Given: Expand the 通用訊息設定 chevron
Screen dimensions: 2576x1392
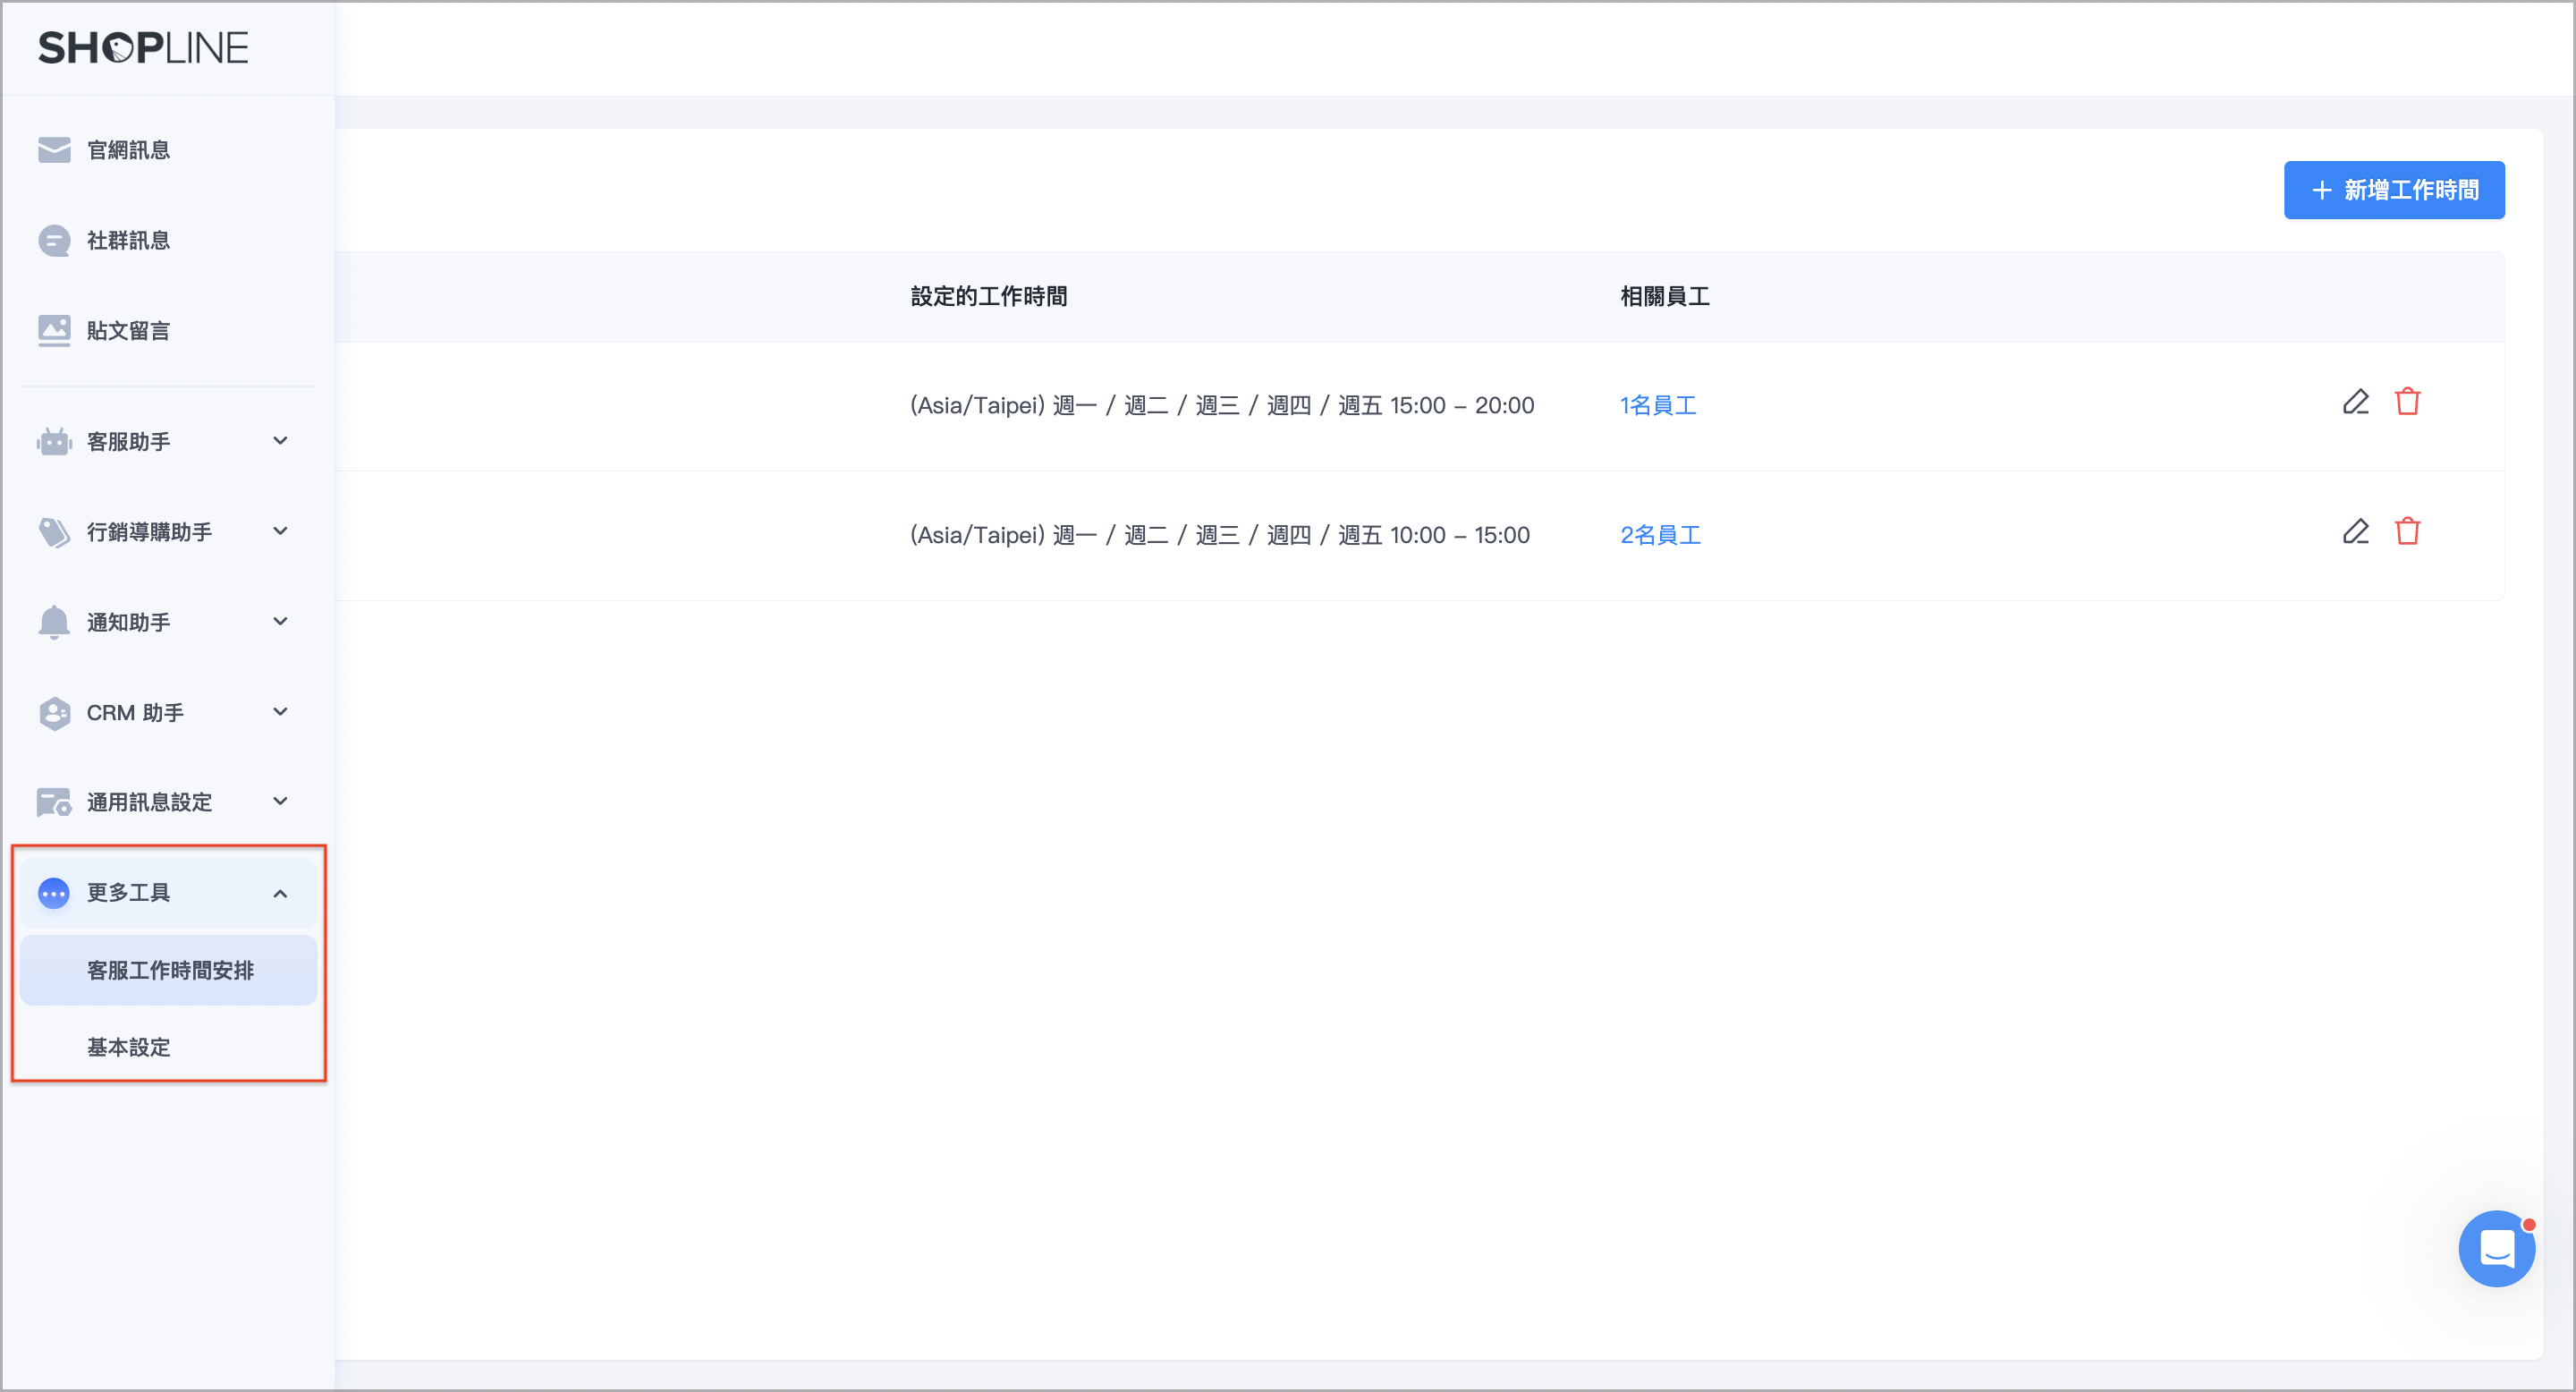Looking at the screenshot, I should pos(281,801).
